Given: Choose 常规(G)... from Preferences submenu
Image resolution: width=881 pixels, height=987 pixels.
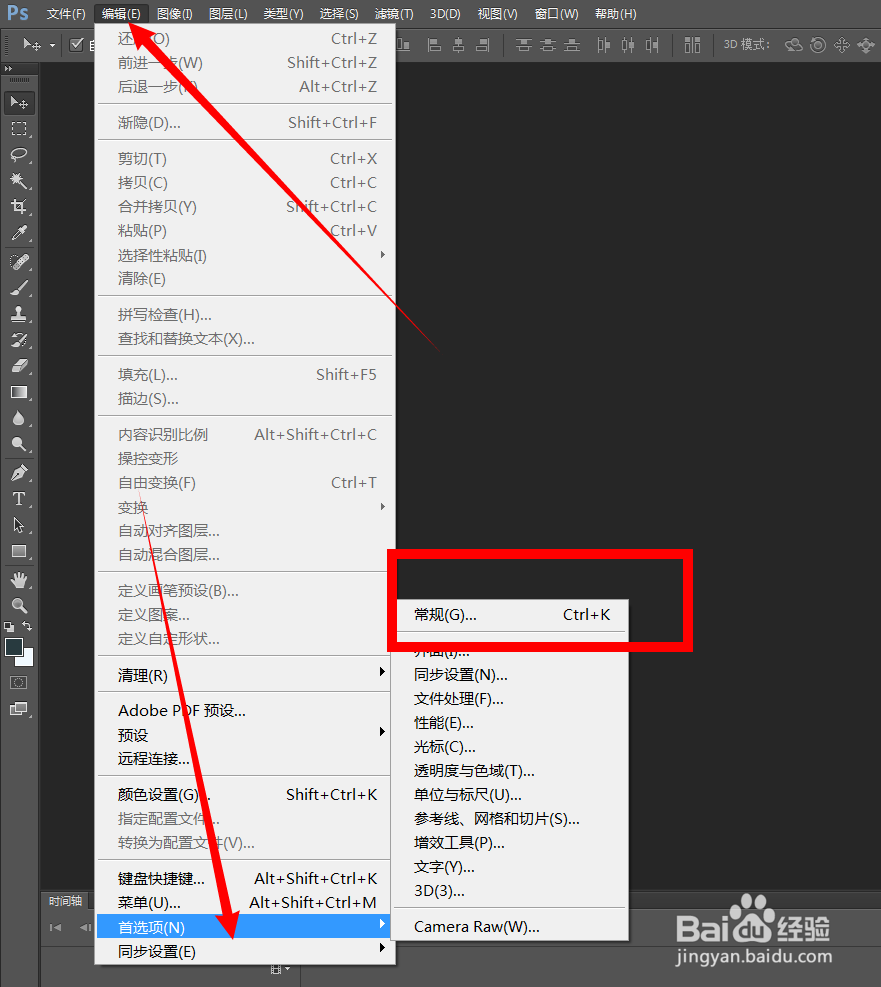Looking at the screenshot, I should coord(511,615).
